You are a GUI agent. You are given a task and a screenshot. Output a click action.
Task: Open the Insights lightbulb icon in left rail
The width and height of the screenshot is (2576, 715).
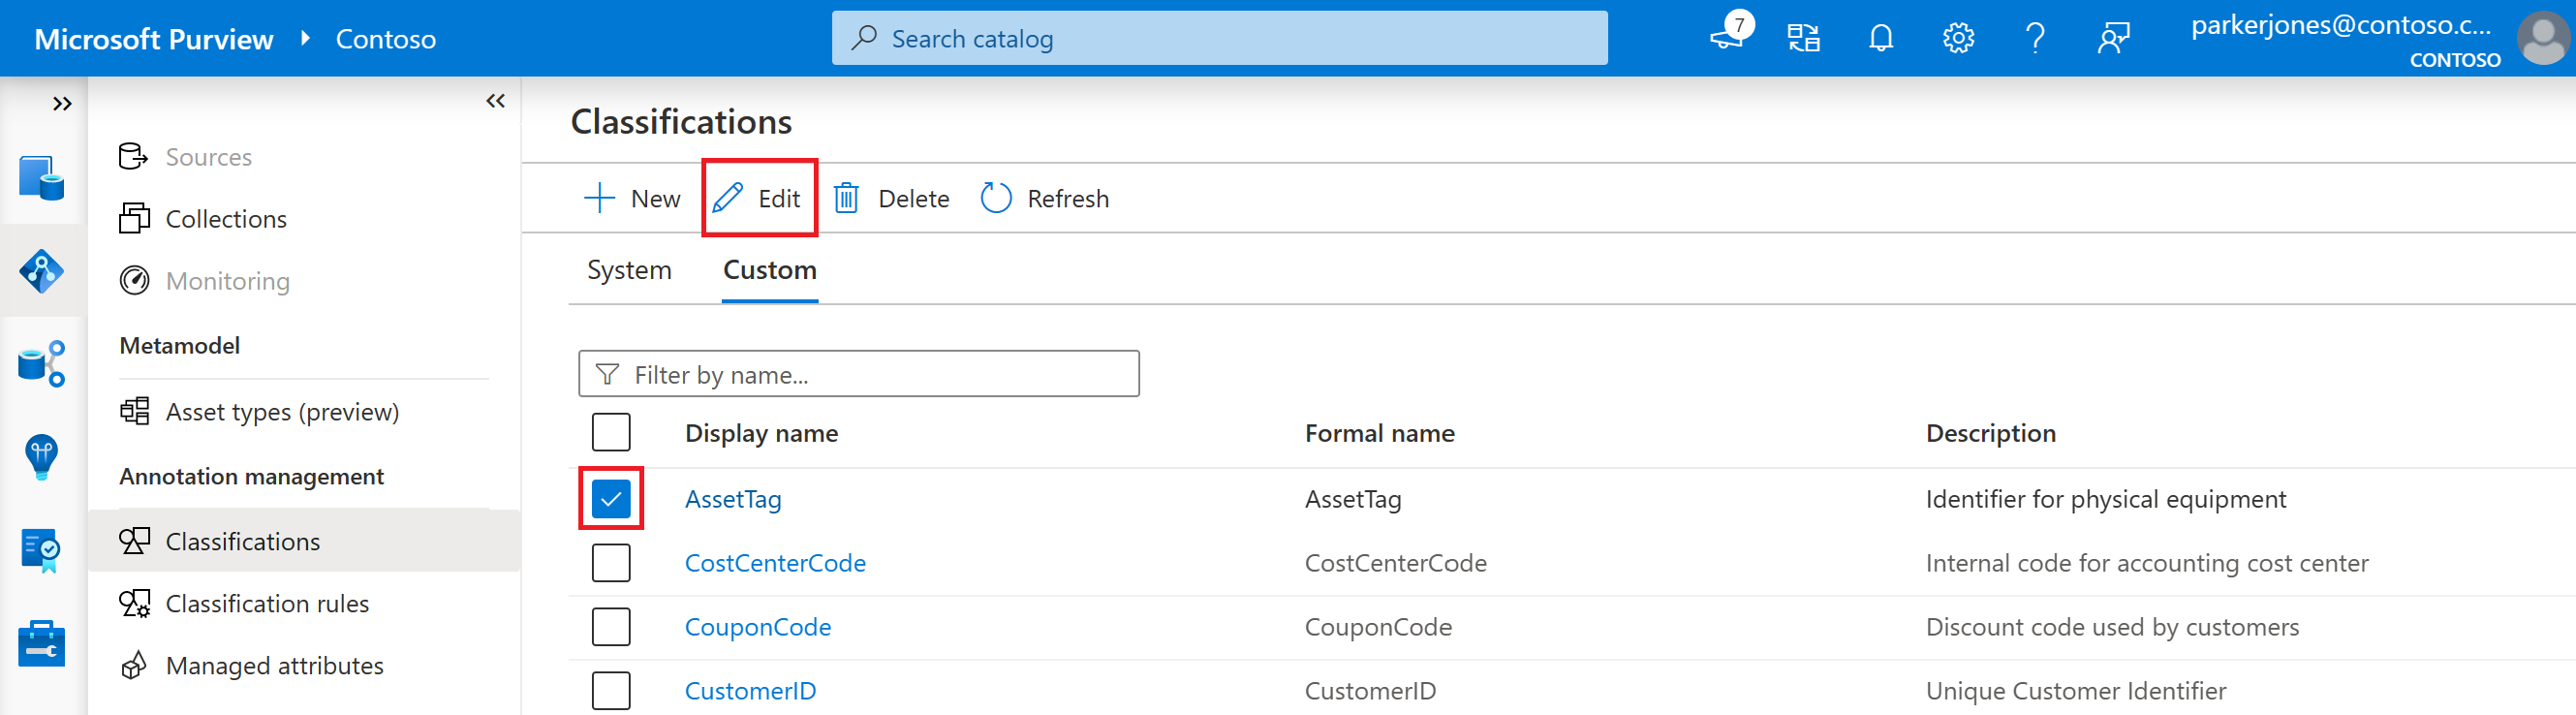[41, 457]
